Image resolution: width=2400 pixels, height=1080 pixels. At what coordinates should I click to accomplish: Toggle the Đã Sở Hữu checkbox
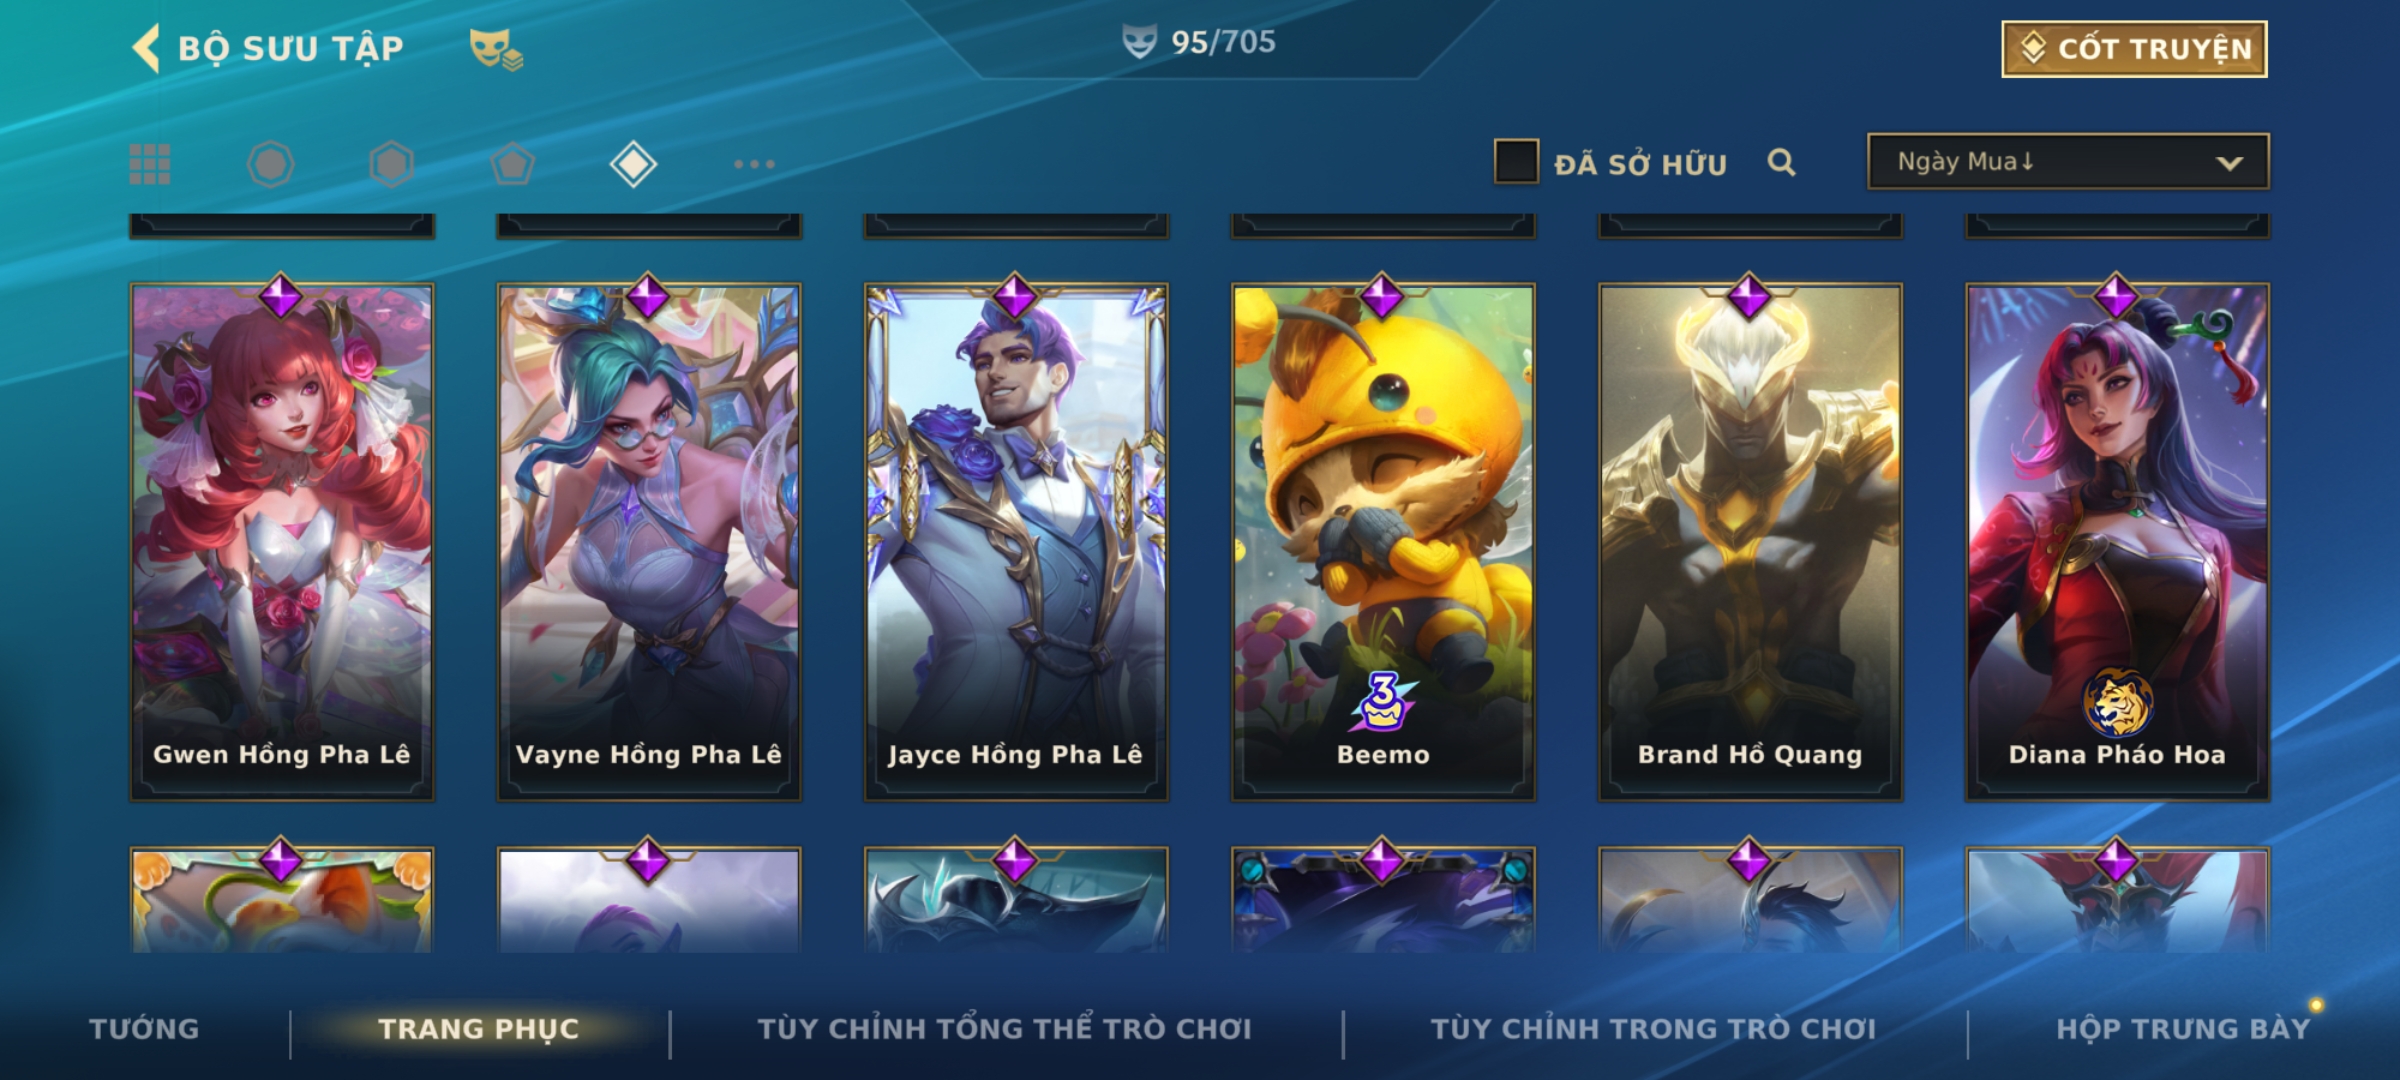(x=1516, y=162)
